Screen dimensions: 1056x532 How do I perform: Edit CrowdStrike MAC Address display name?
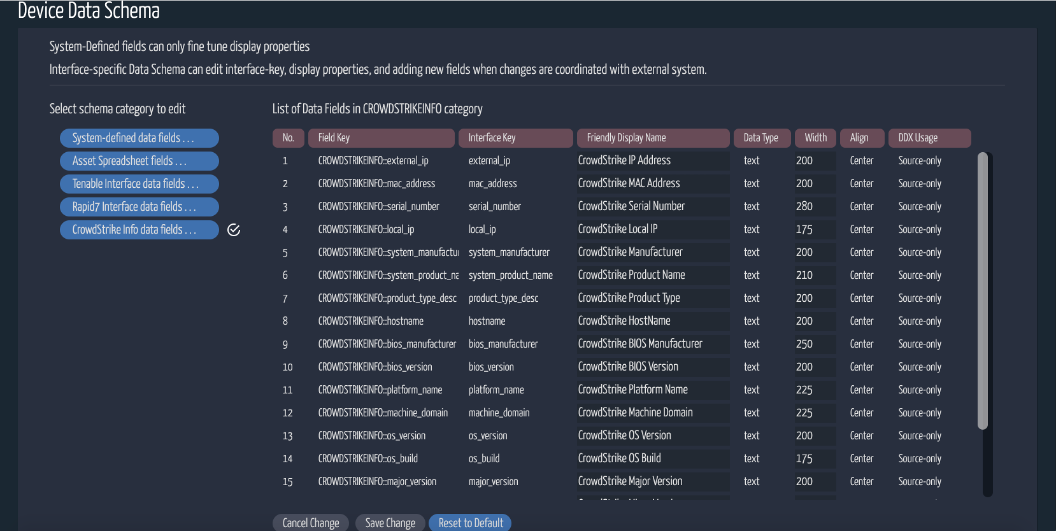[653, 184]
